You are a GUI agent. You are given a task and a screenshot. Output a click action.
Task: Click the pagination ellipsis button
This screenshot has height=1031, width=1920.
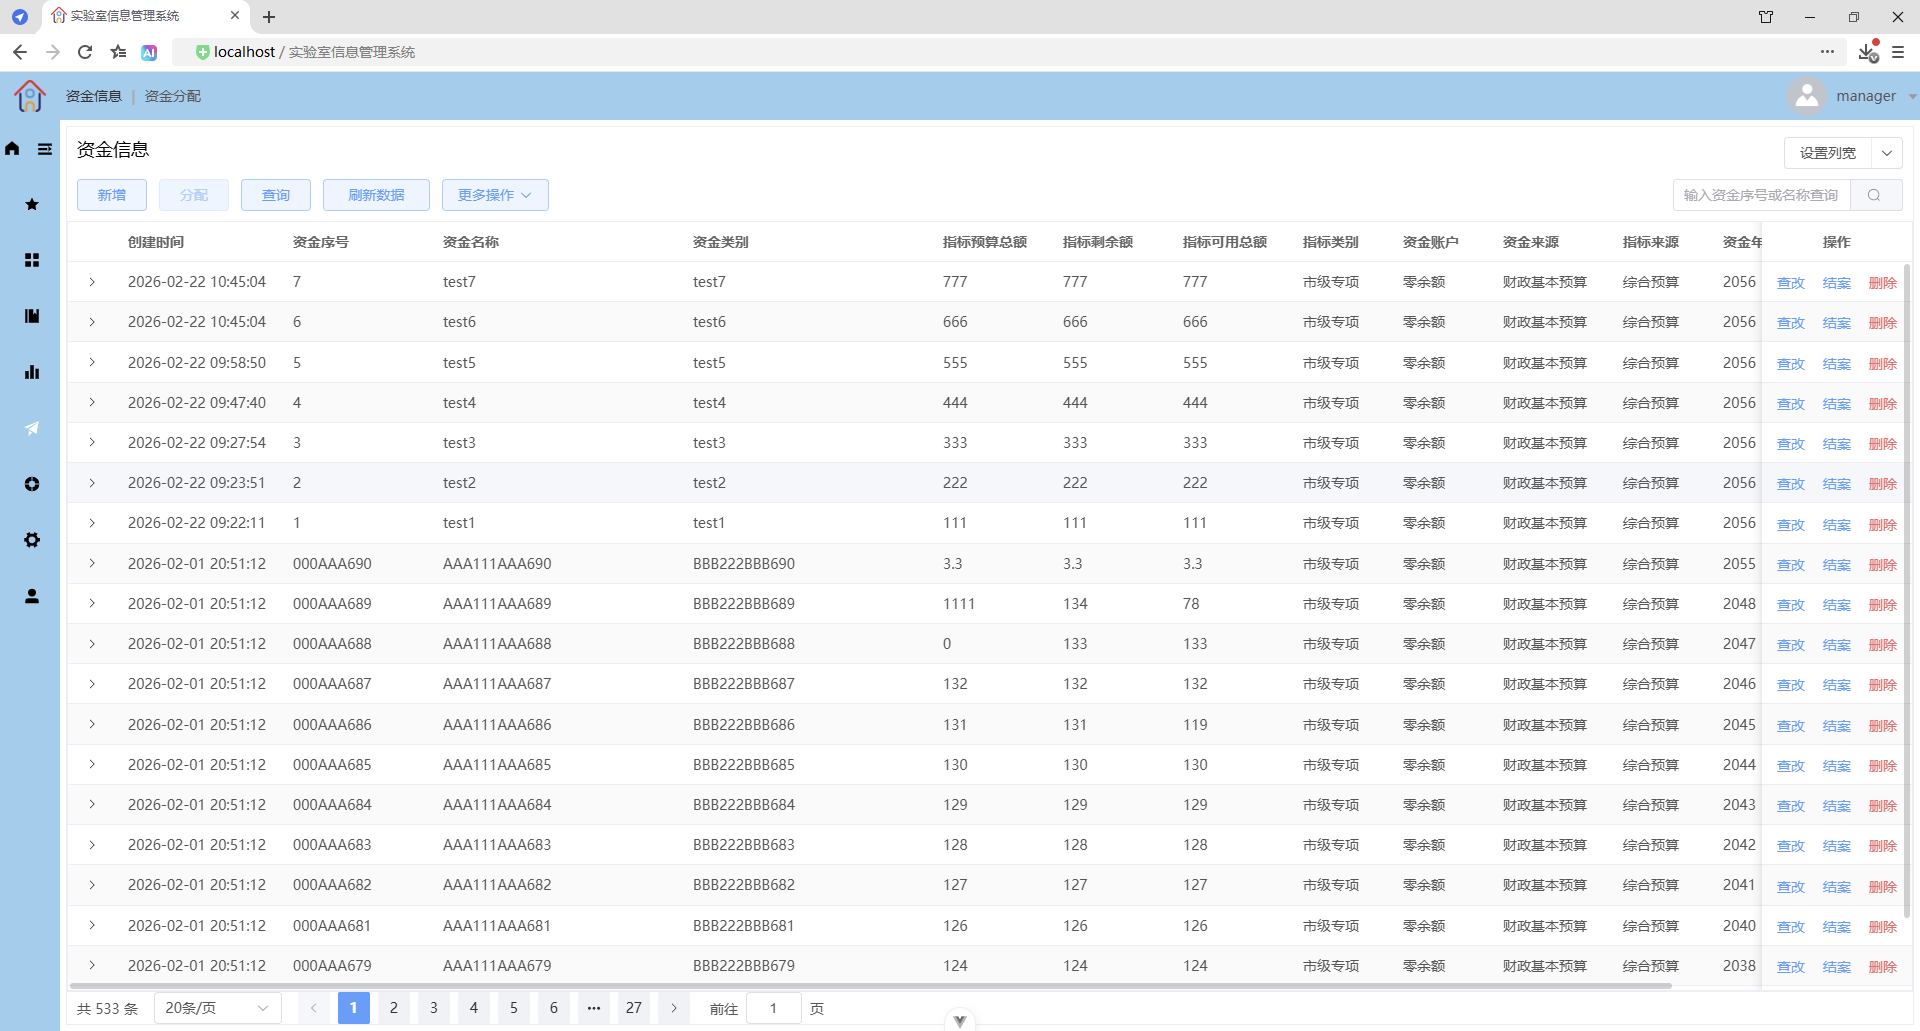594,1008
